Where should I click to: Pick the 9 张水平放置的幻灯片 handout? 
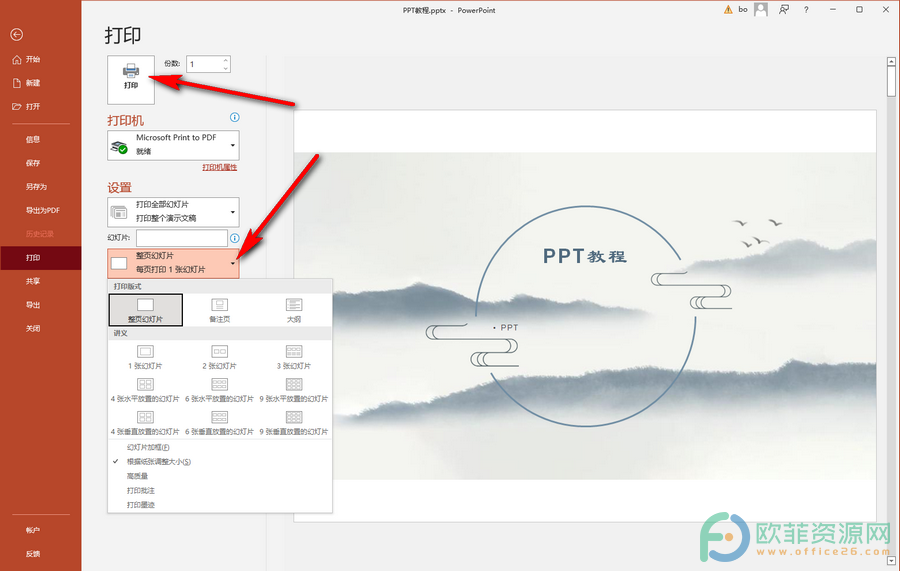click(294, 390)
